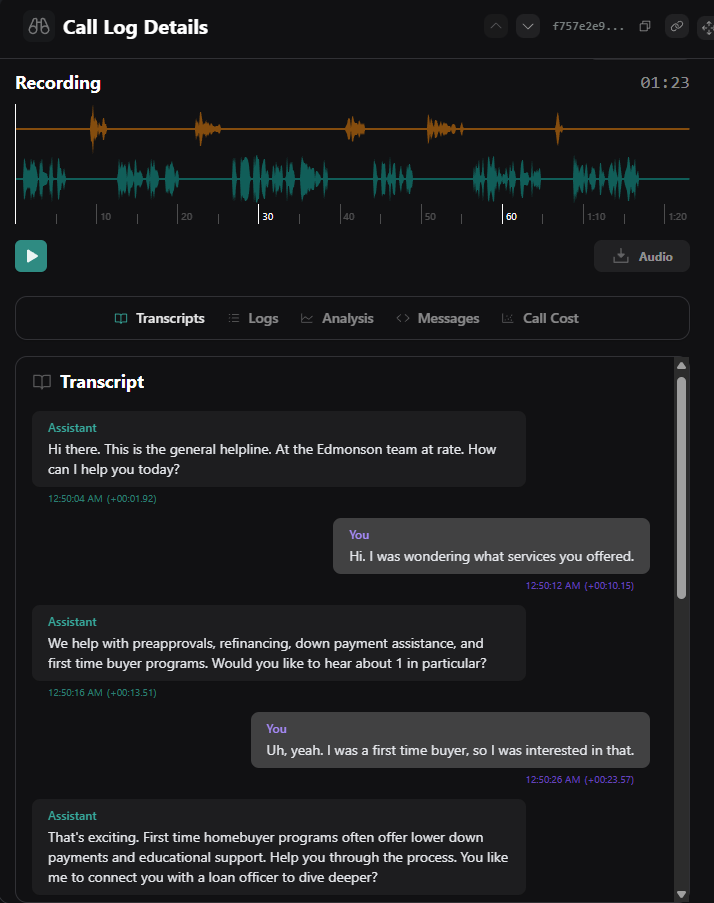Click the binoculars Call Log Details icon
Screen dimensions: 714x903
pos(39,26)
